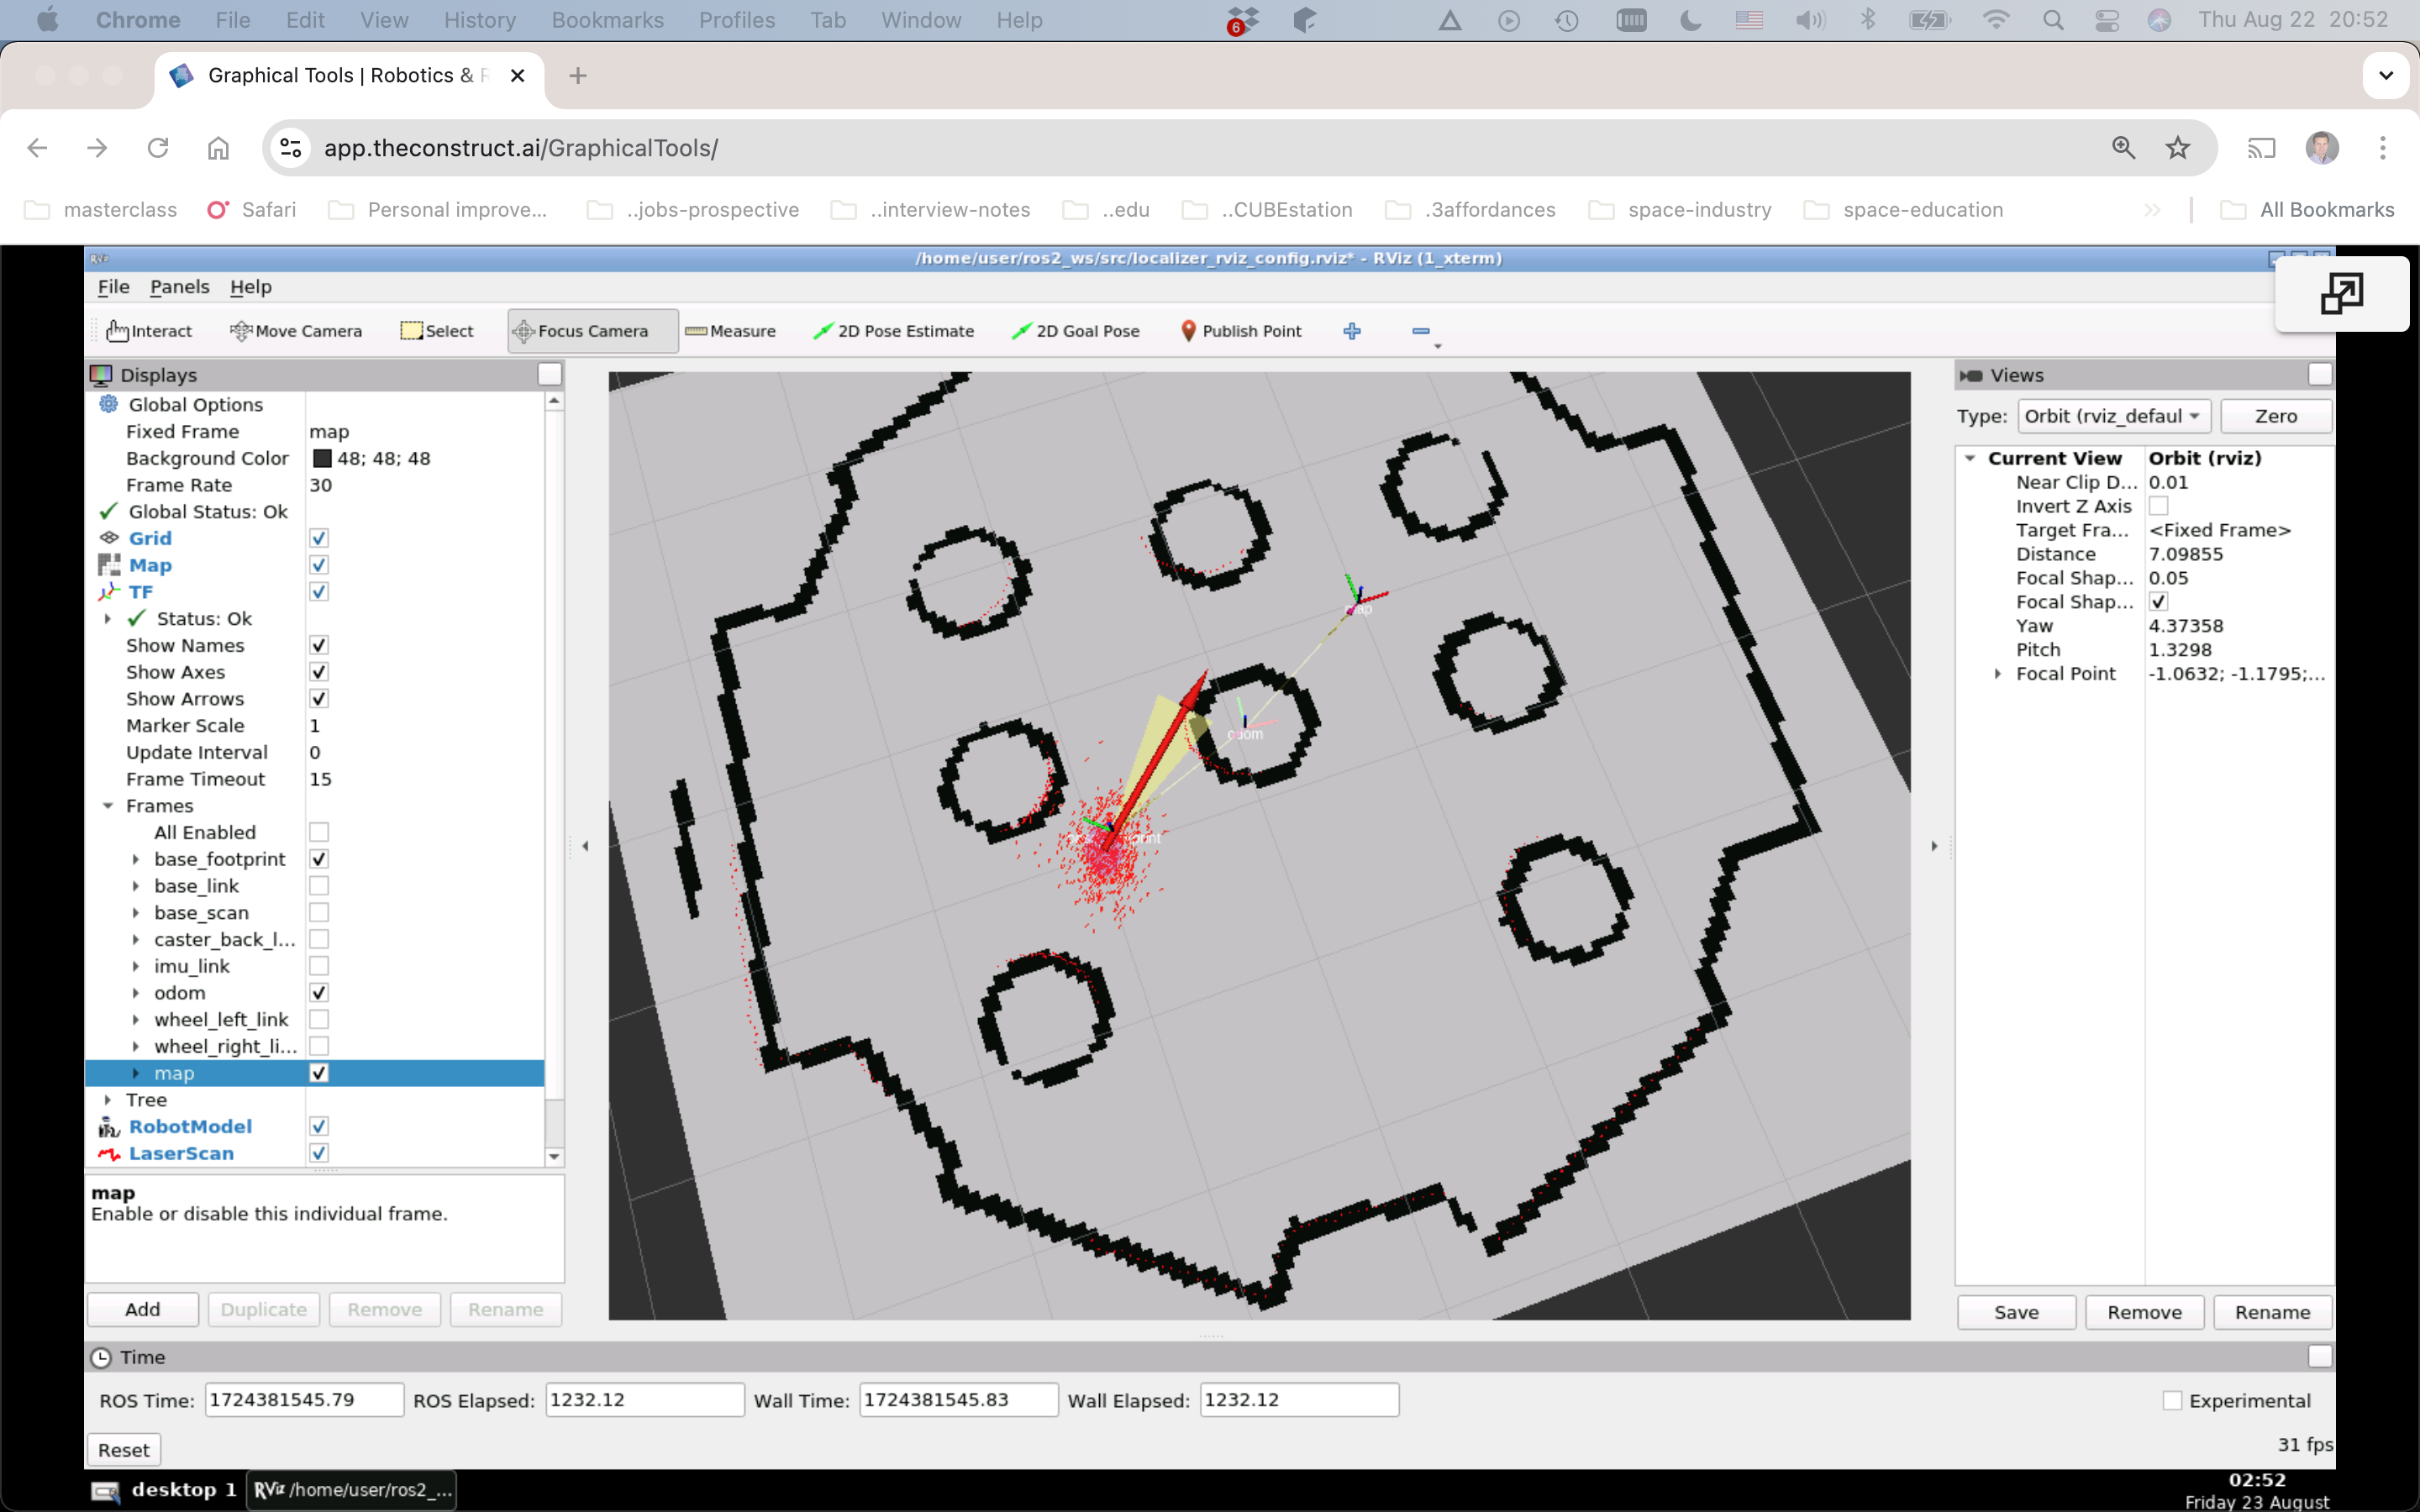The height and width of the screenshot is (1512, 2420).
Task: Click the blue plus add-tool icon
Action: (x=1352, y=331)
